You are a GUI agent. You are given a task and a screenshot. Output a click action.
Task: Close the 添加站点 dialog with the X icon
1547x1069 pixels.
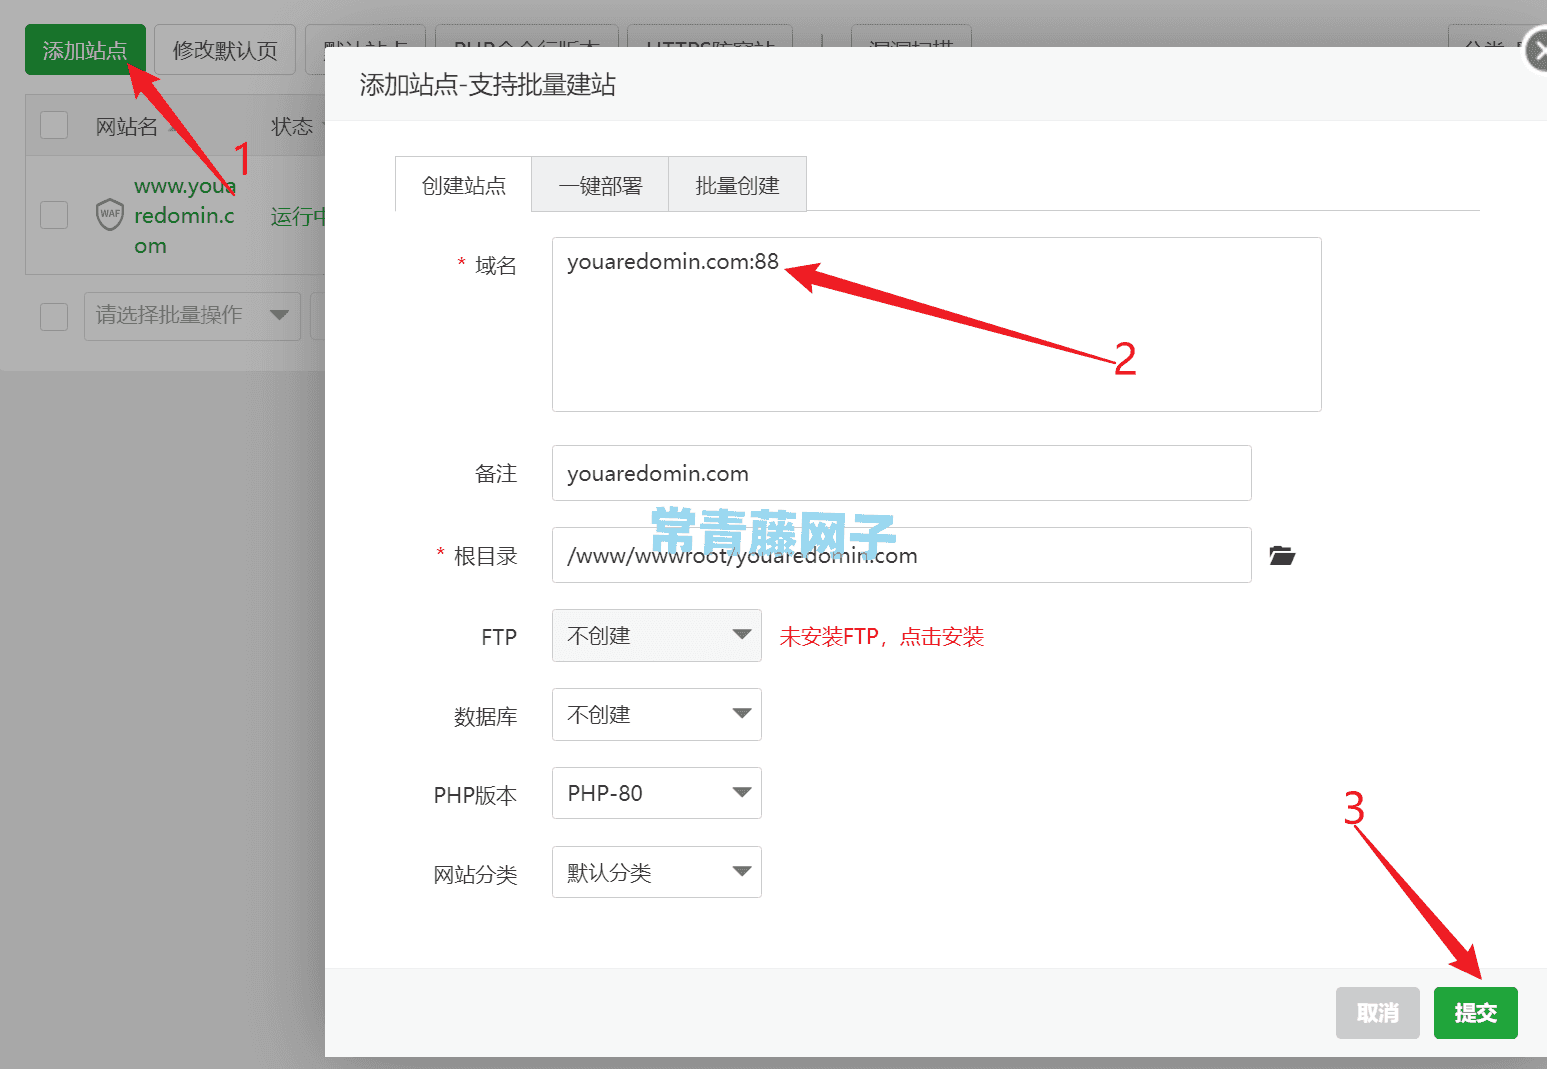point(1537,50)
